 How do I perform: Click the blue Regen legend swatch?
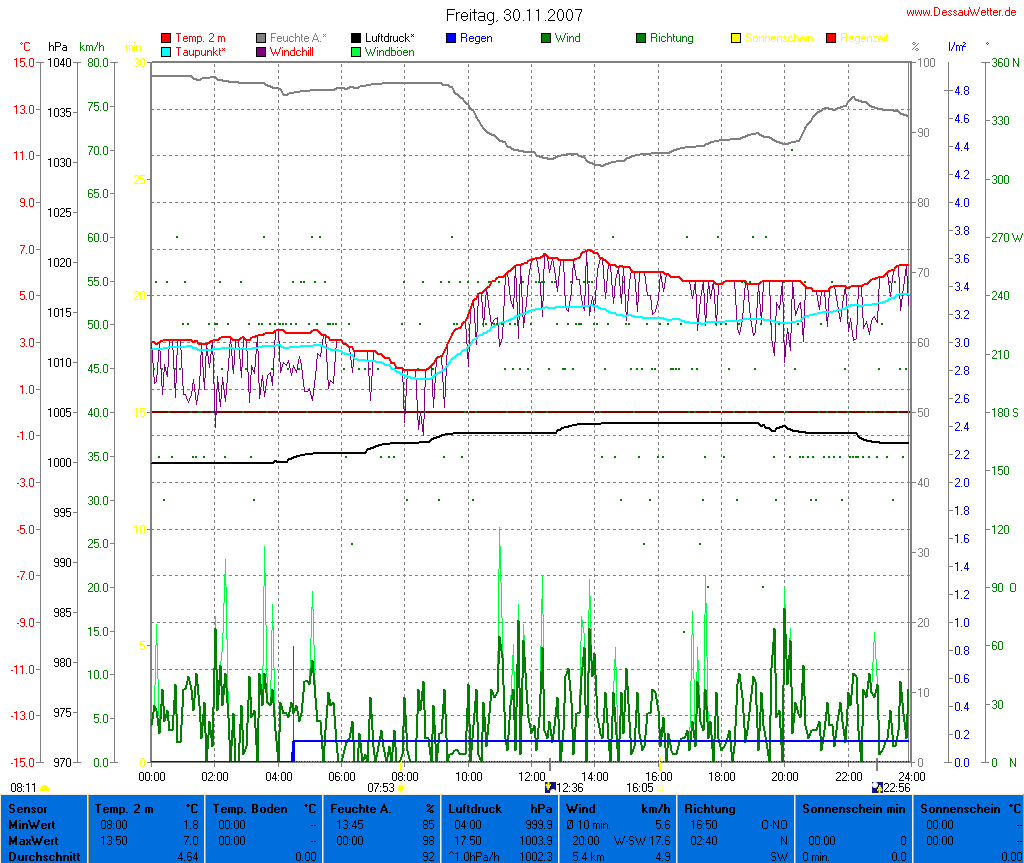[451, 38]
